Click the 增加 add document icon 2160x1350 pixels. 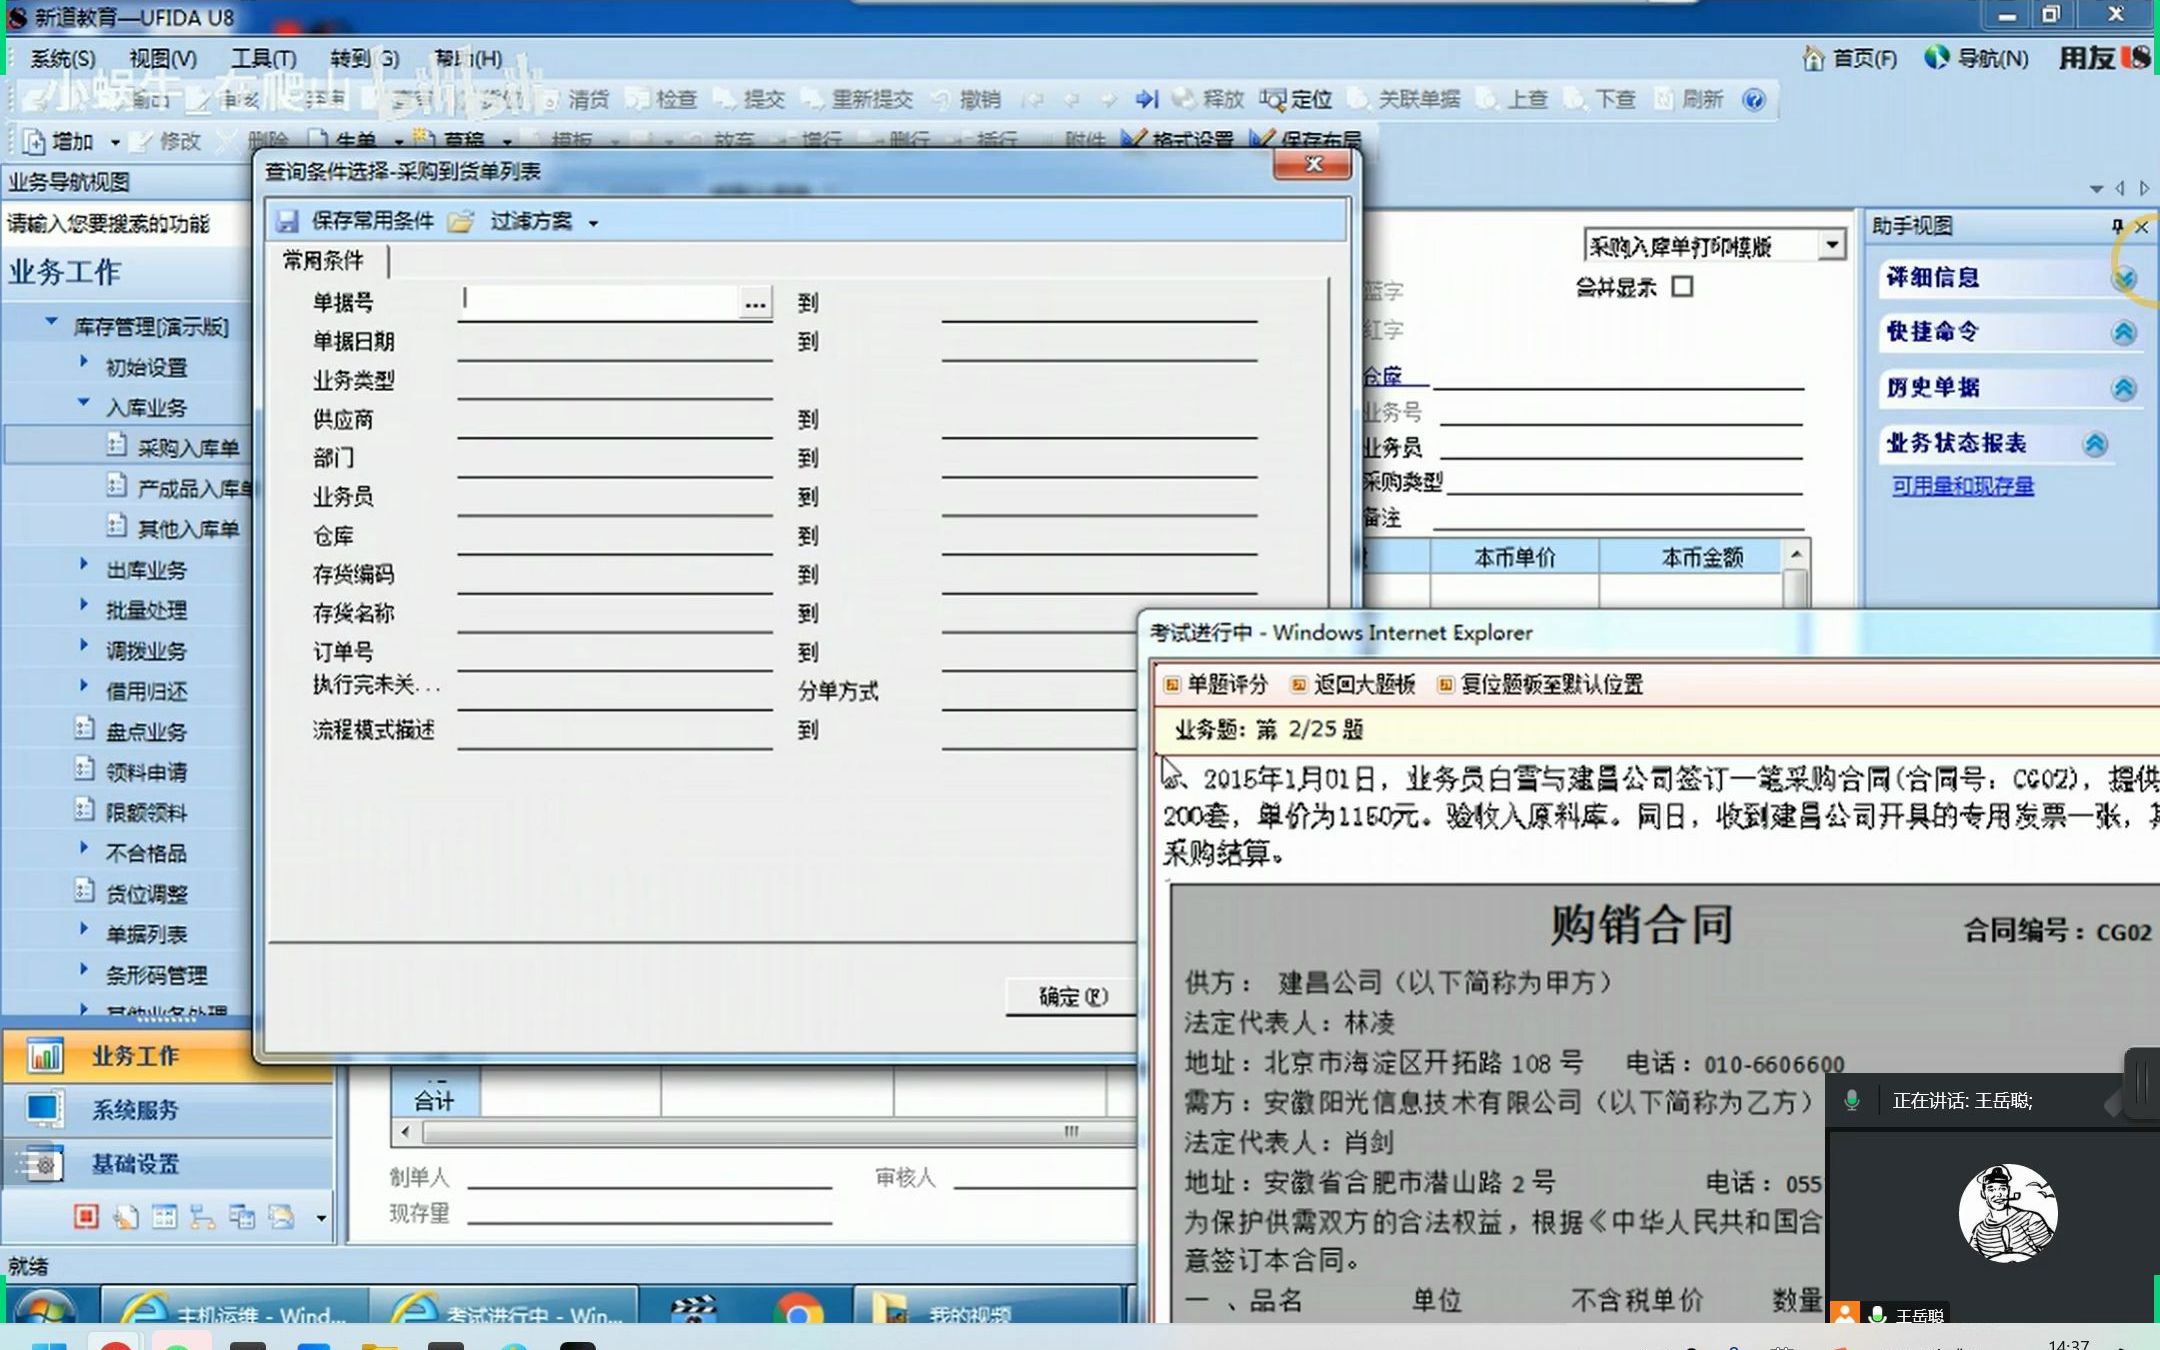click(x=35, y=142)
